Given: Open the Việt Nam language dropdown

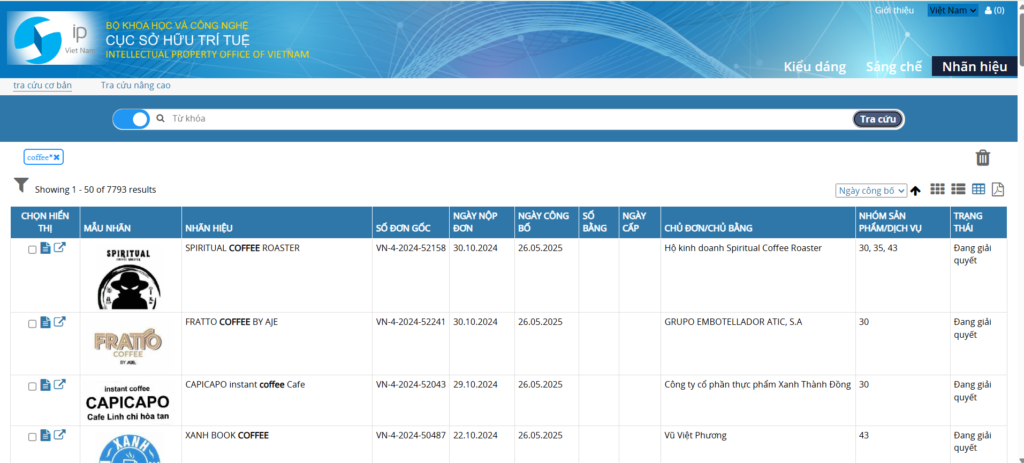Looking at the screenshot, I should pyautogui.click(x=953, y=10).
